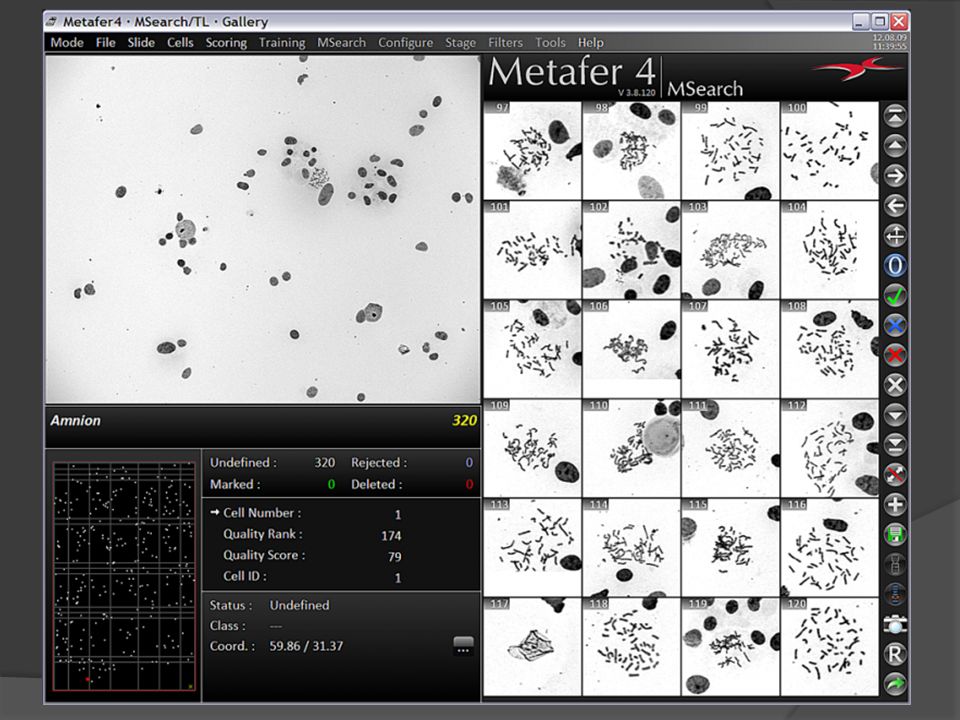Click the left arrow navigation icon
Image resolution: width=960 pixels, height=720 pixels.
894,206
